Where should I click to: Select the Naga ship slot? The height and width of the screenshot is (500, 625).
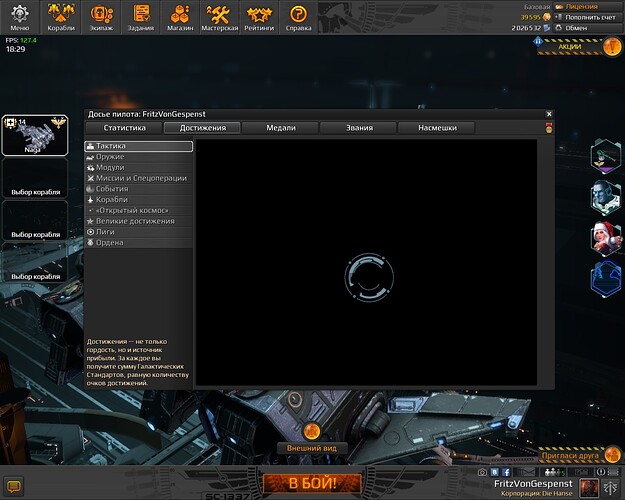coord(35,135)
